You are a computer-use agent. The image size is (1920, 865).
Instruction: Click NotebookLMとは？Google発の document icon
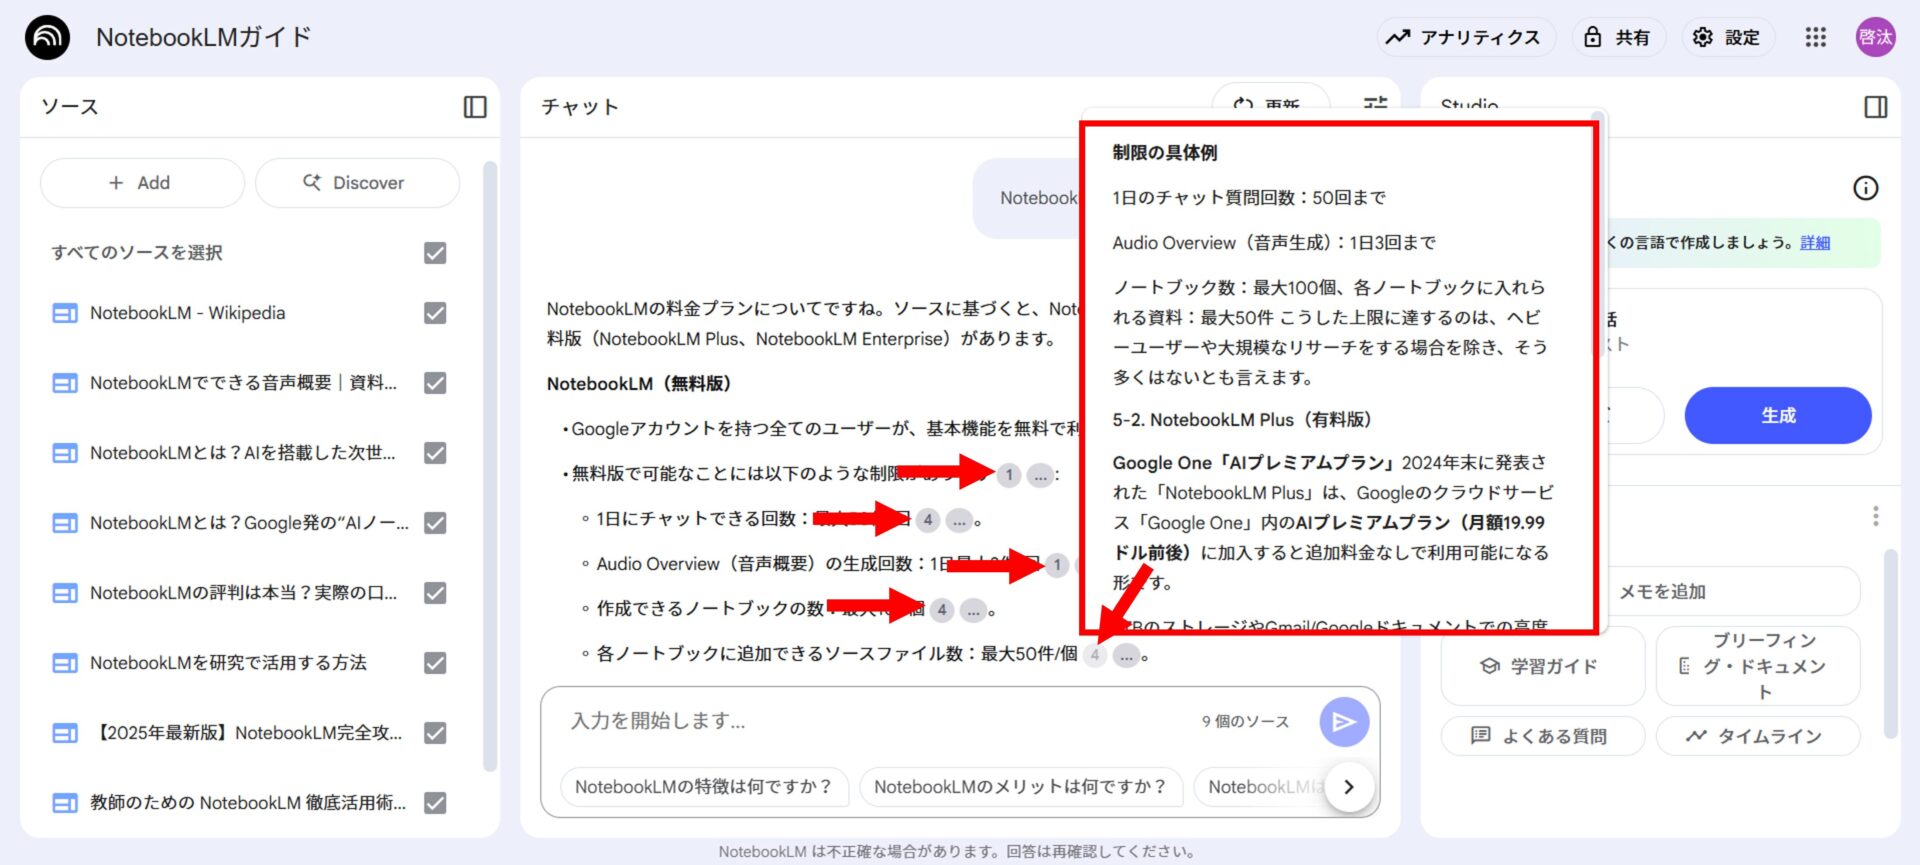tap(64, 523)
